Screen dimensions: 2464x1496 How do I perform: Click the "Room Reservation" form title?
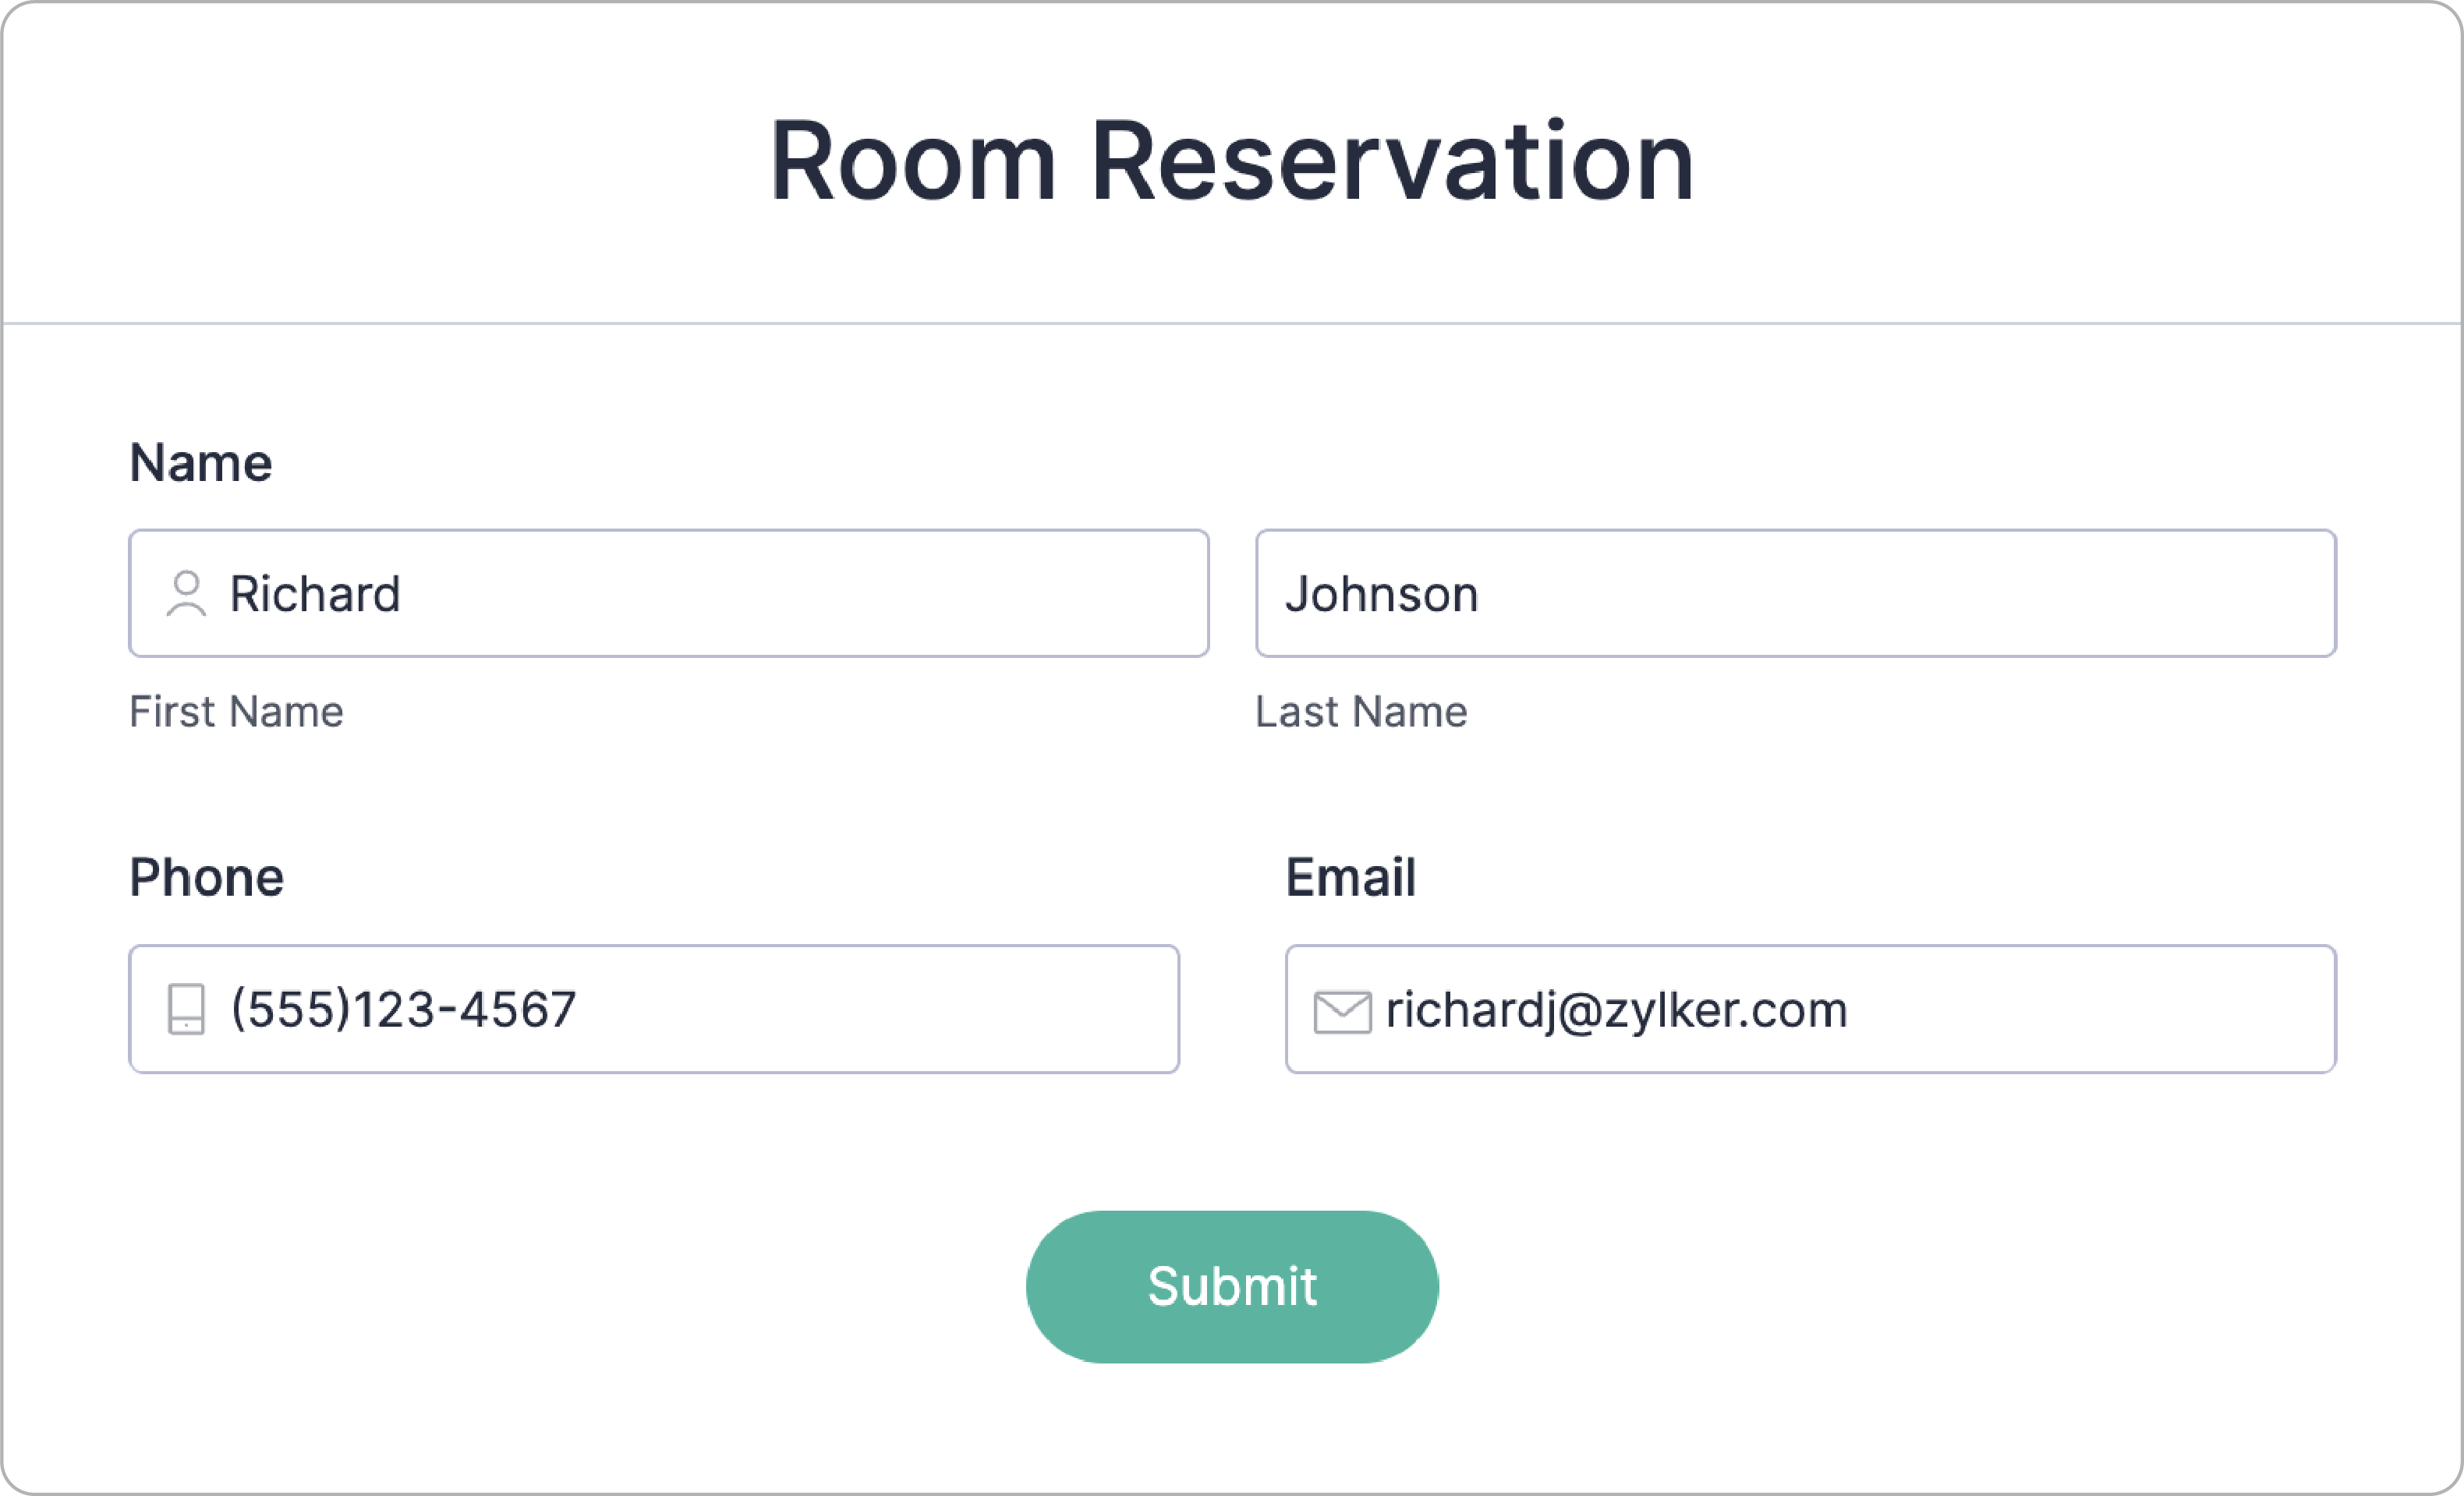pyautogui.click(x=1232, y=162)
